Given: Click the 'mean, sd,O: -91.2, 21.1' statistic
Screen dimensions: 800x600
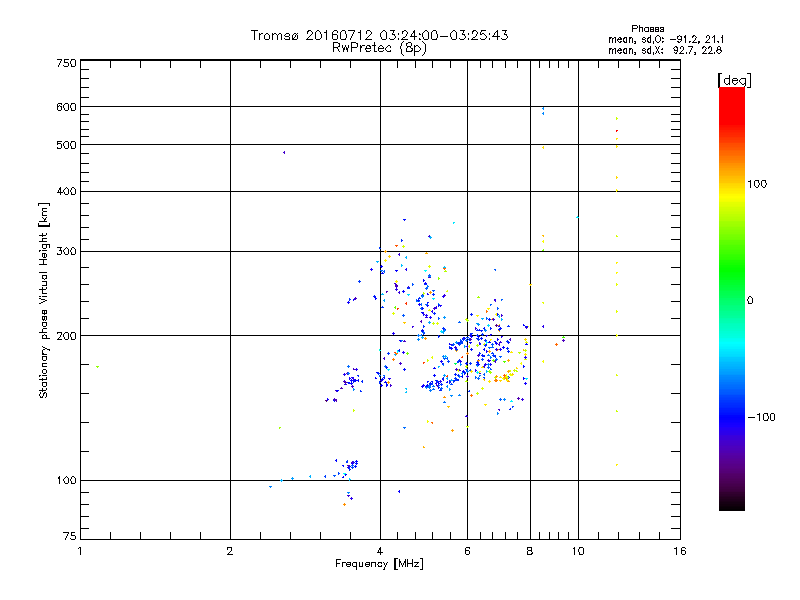Looking at the screenshot, I should click(x=666, y=39).
